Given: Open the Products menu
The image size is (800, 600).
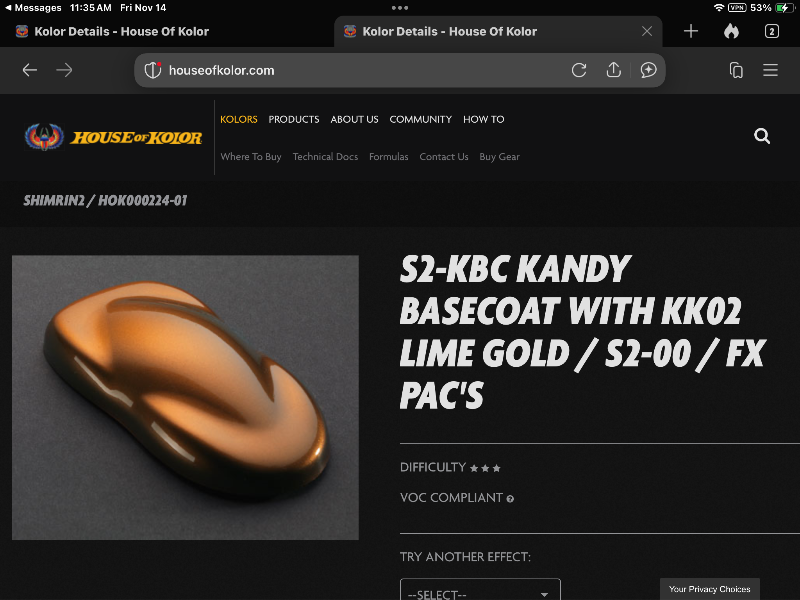Looking at the screenshot, I should (294, 119).
